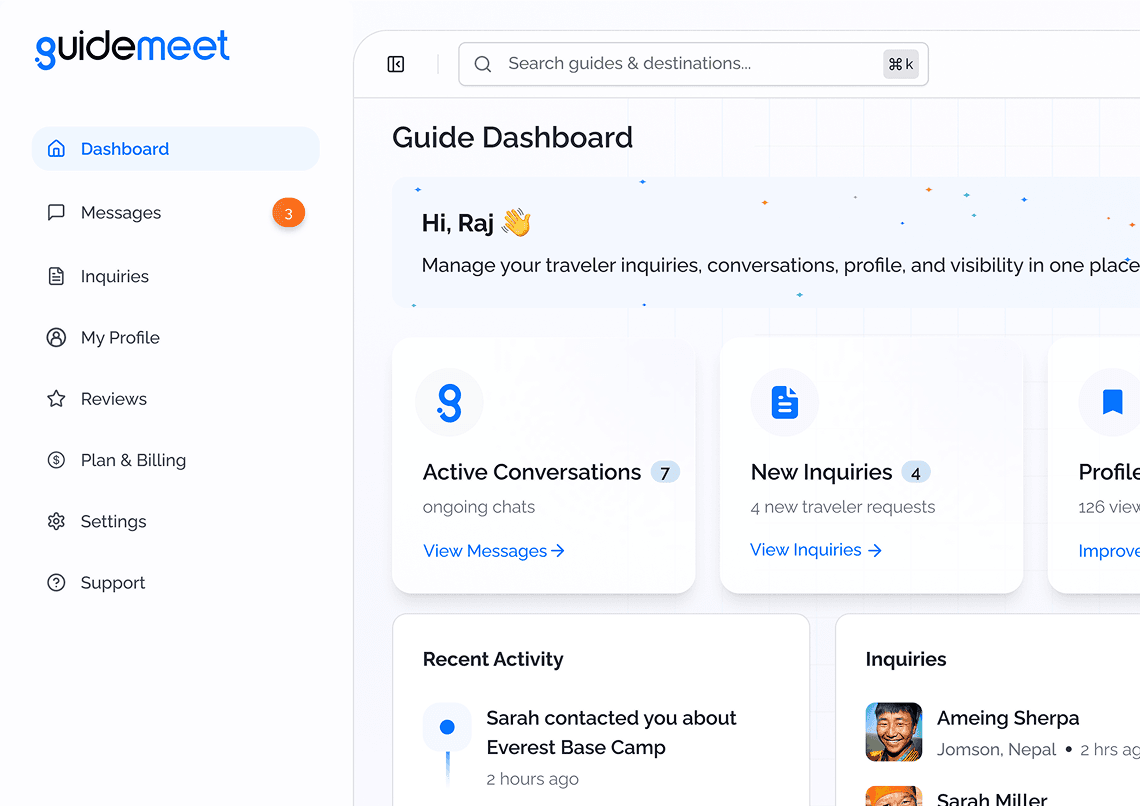
Task: Click the 'ongoing chats' subtitle
Action: [479, 507]
